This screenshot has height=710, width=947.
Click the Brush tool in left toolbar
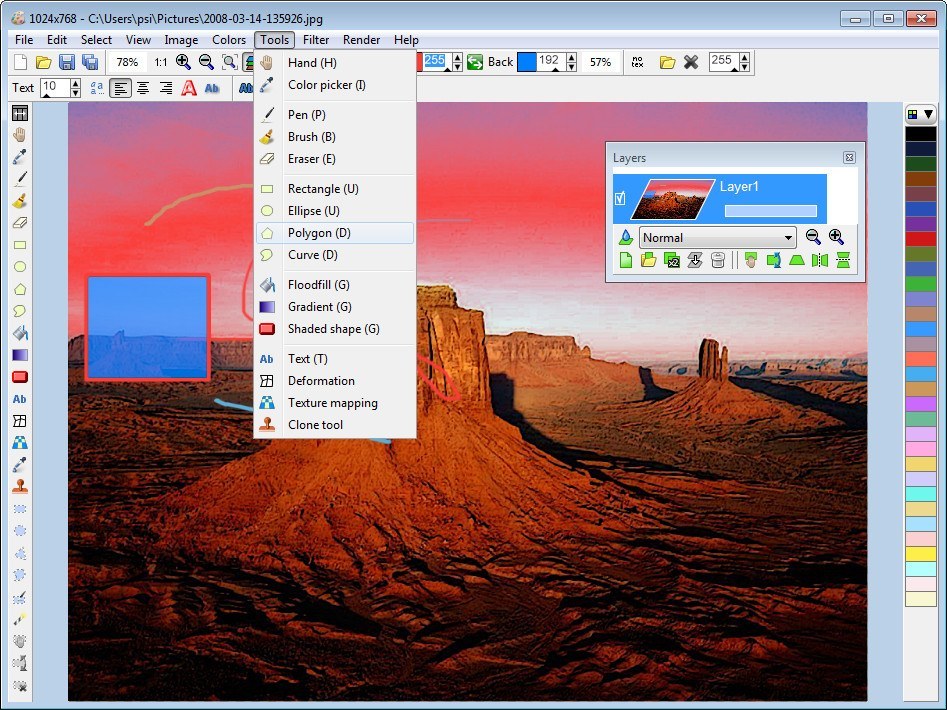pos(19,201)
